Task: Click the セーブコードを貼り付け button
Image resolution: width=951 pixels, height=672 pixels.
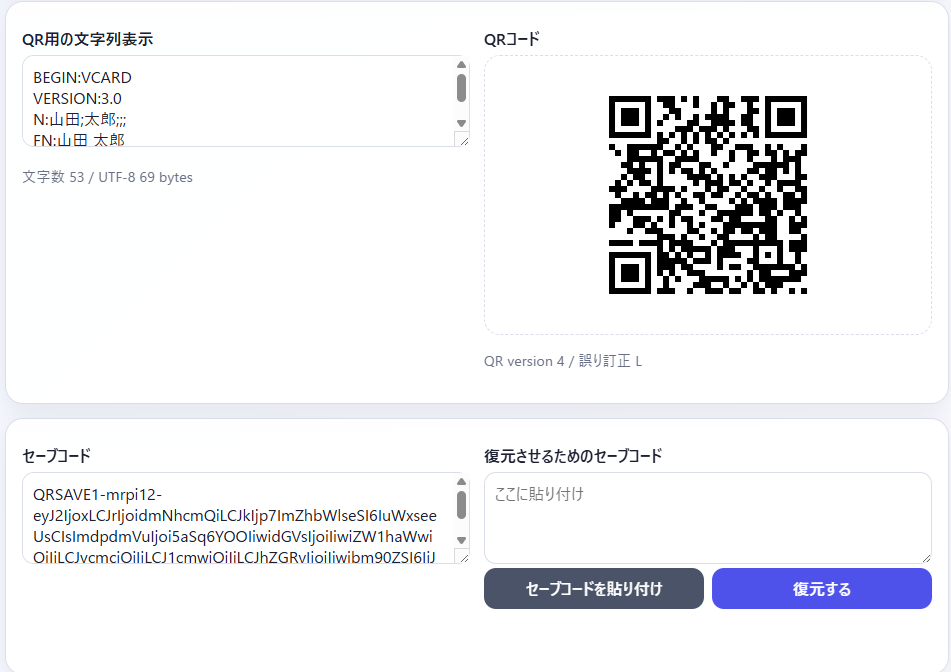Action: [593, 588]
